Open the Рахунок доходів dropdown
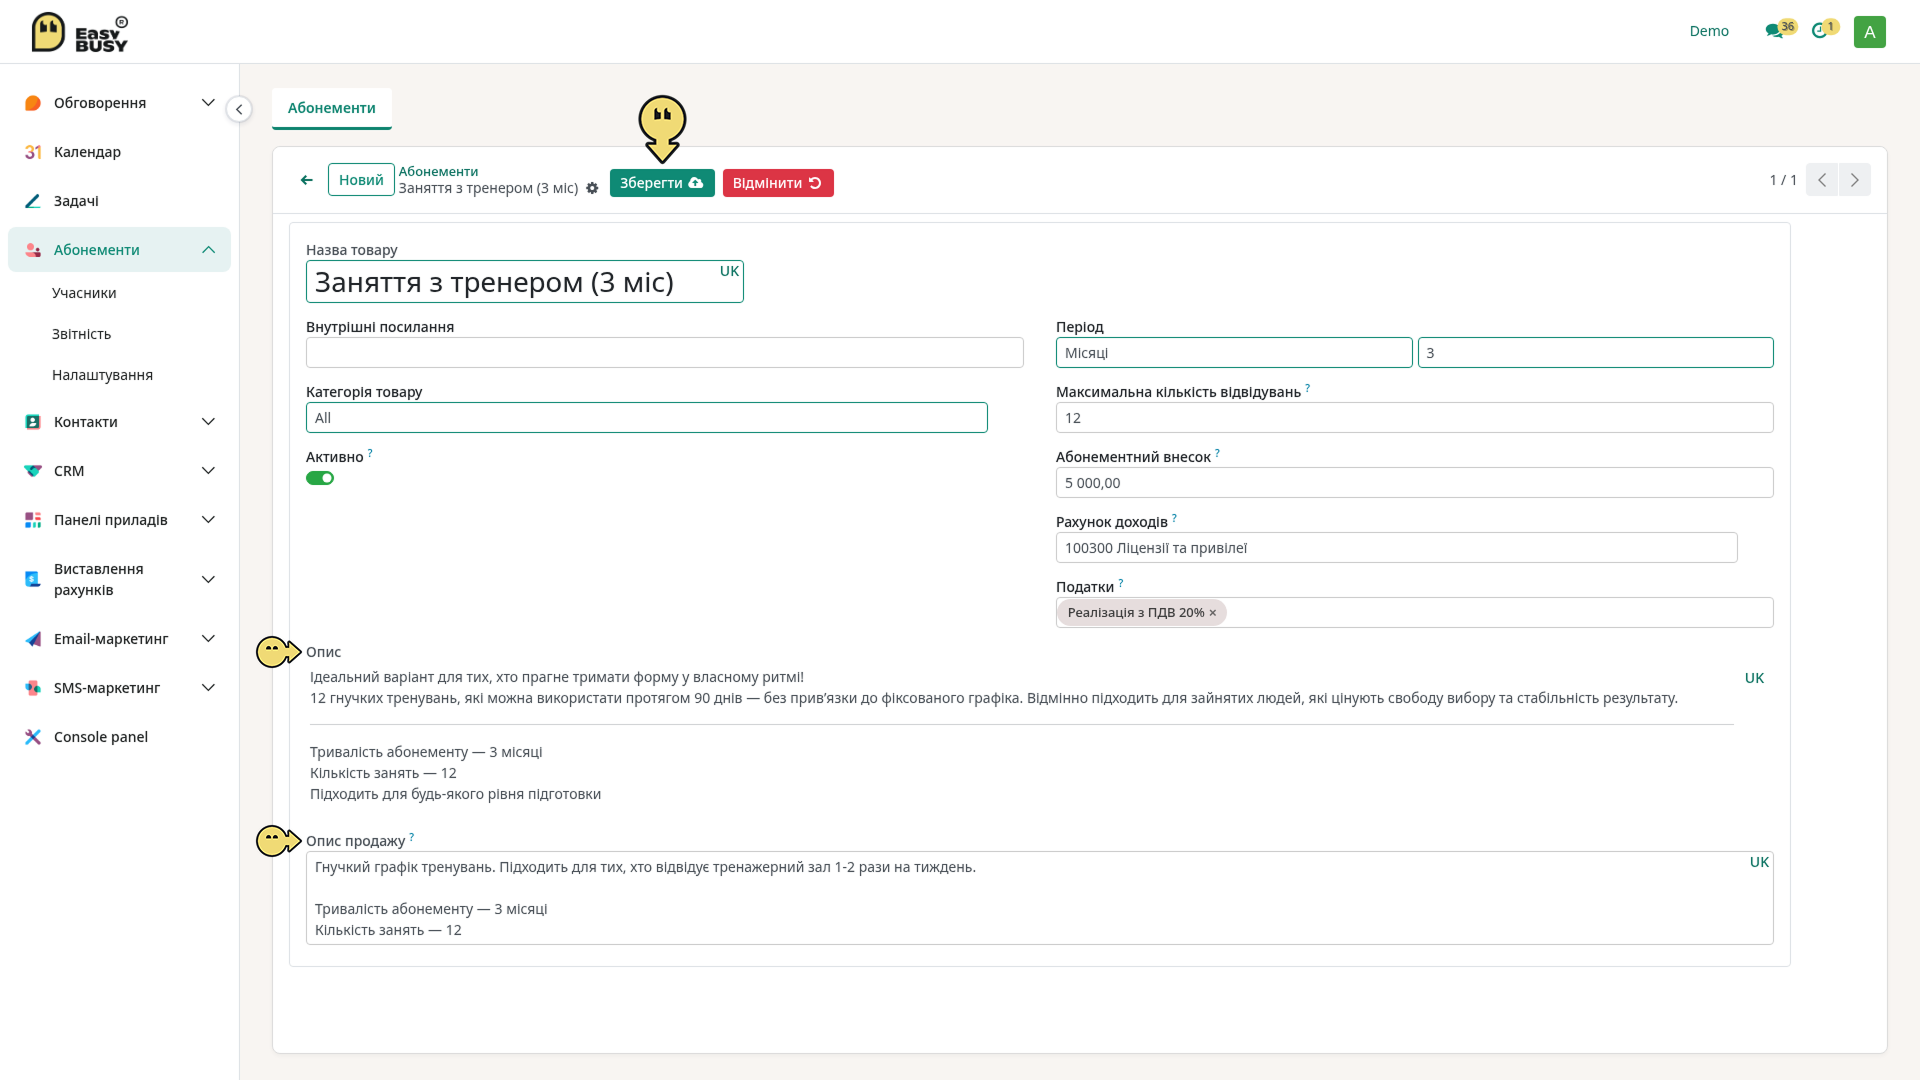The width and height of the screenshot is (1920, 1080). (x=1396, y=548)
